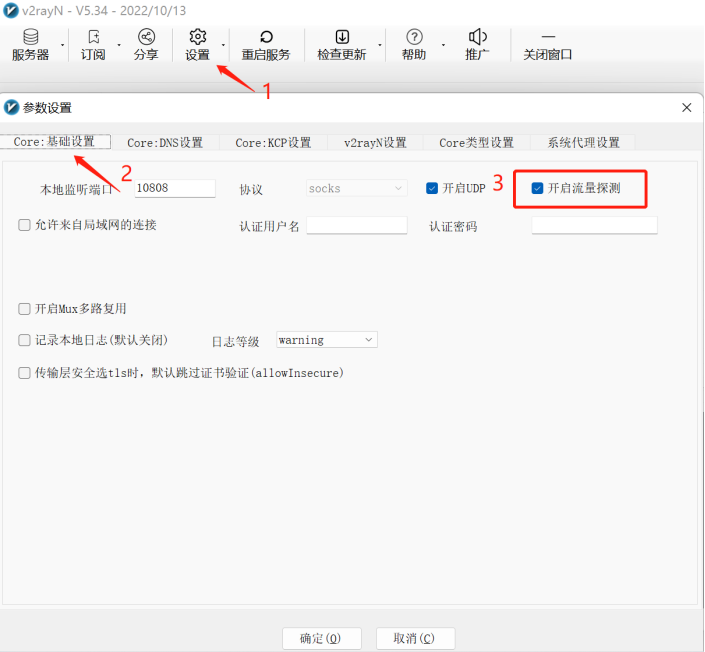Viewport: 705px width, 652px height.
Task: Click the 认证用户名 input field
Action: tap(357, 225)
